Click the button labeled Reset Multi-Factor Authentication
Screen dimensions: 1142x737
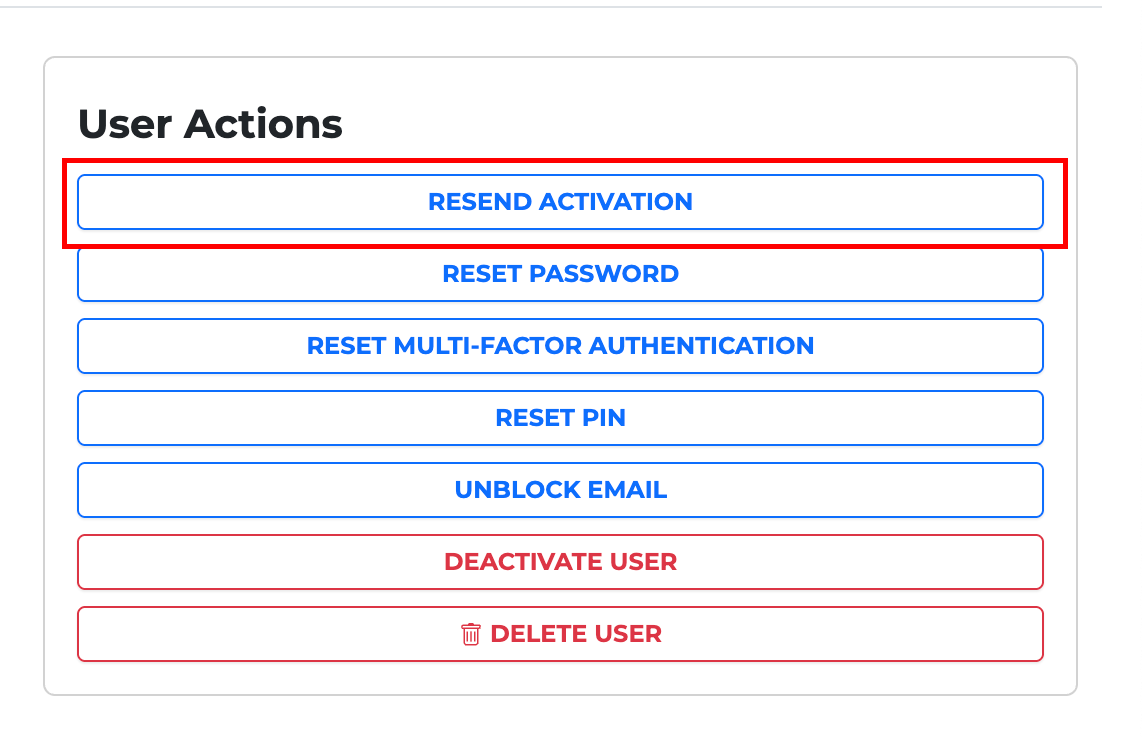[560, 346]
